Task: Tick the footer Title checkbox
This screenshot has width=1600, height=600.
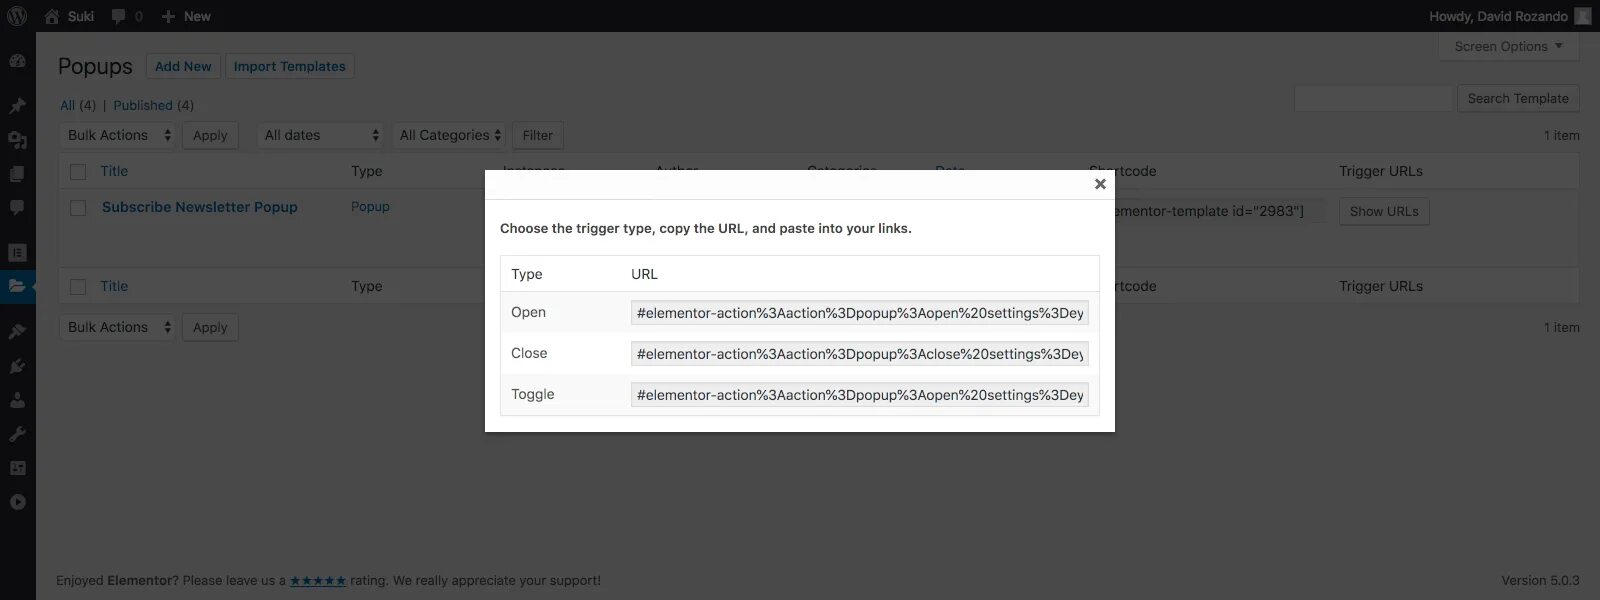Action: point(78,287)
